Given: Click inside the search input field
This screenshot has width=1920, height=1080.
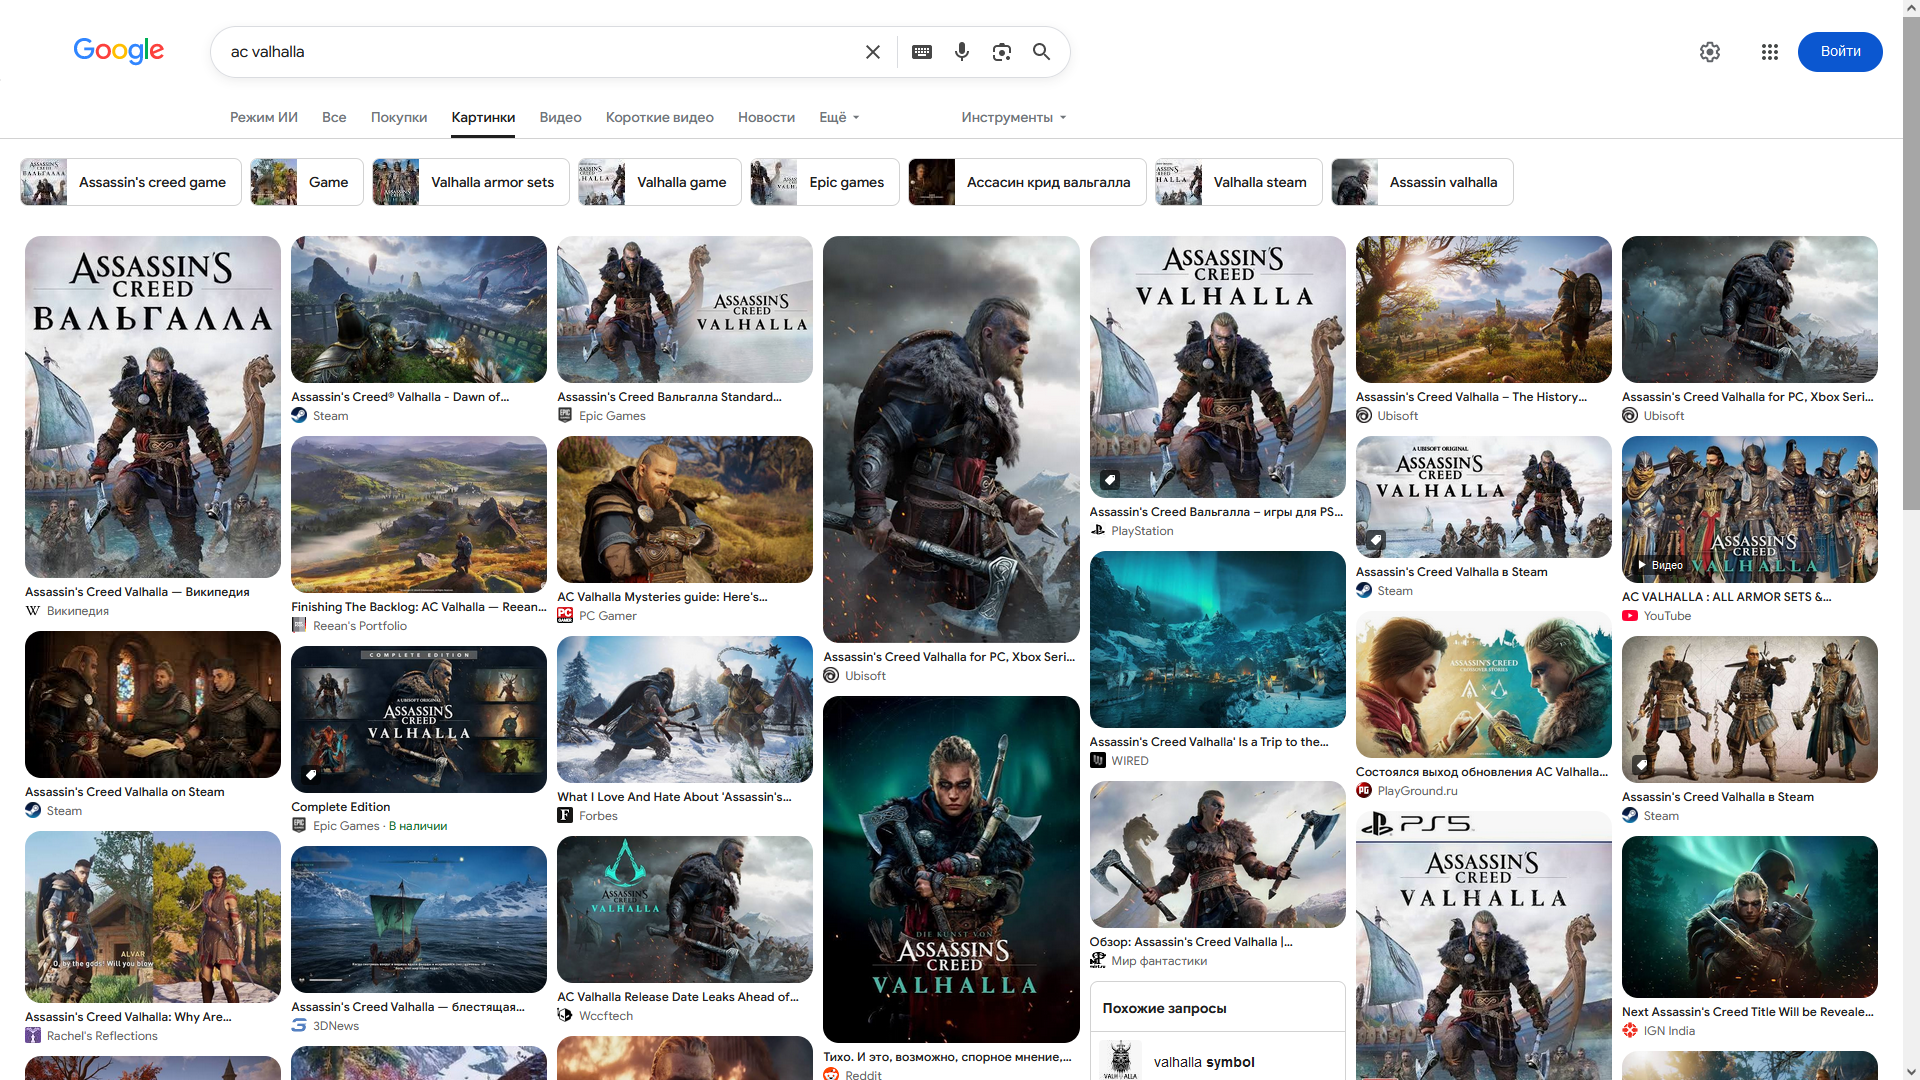Looking at the screenshot, I should (x=540, y=52).
